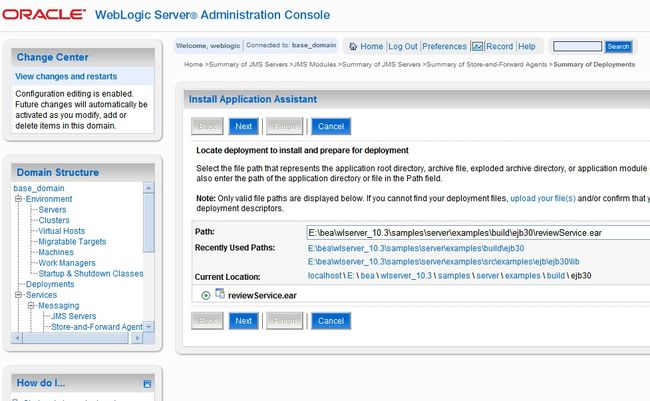Viewport: 650px width, 401px height.
Task: Click the Domain Structure vertical scrollbar thumb
Action: [149, 223]
